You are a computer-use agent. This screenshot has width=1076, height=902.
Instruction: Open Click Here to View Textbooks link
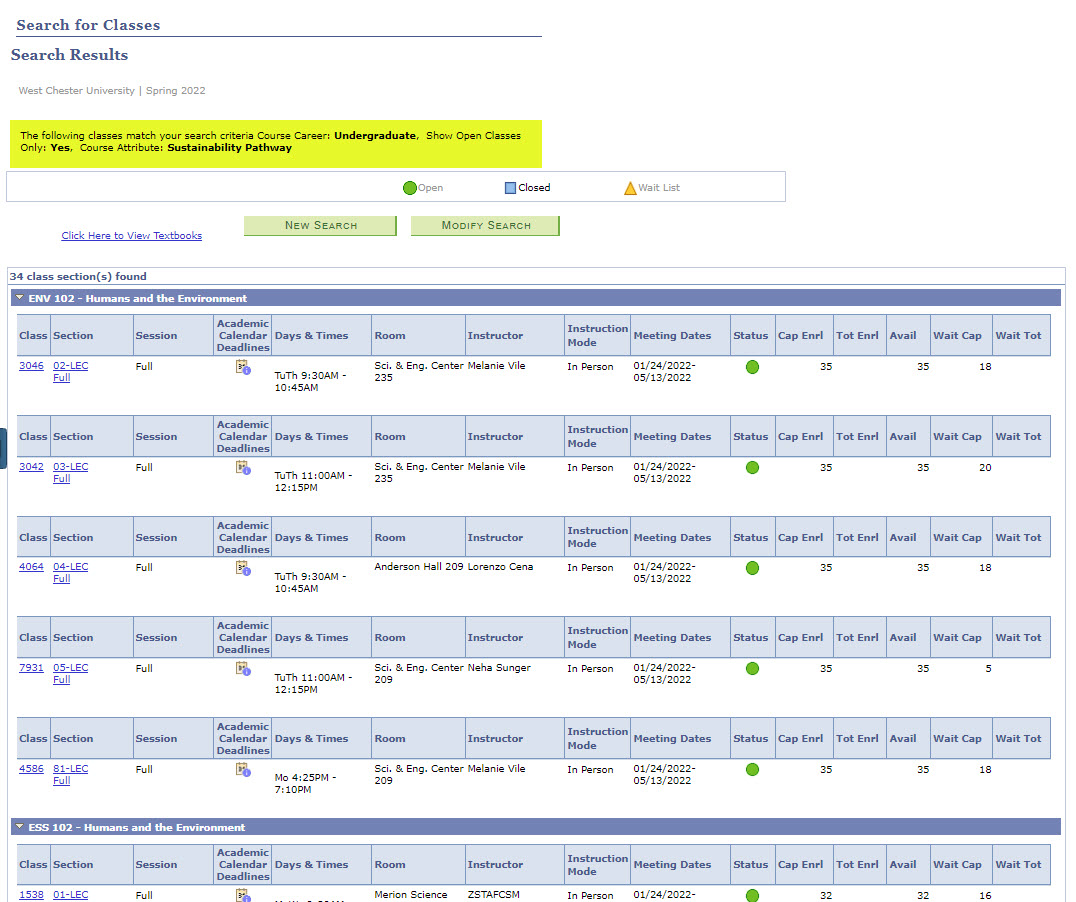pyautogui.click(x=132, y=236)
